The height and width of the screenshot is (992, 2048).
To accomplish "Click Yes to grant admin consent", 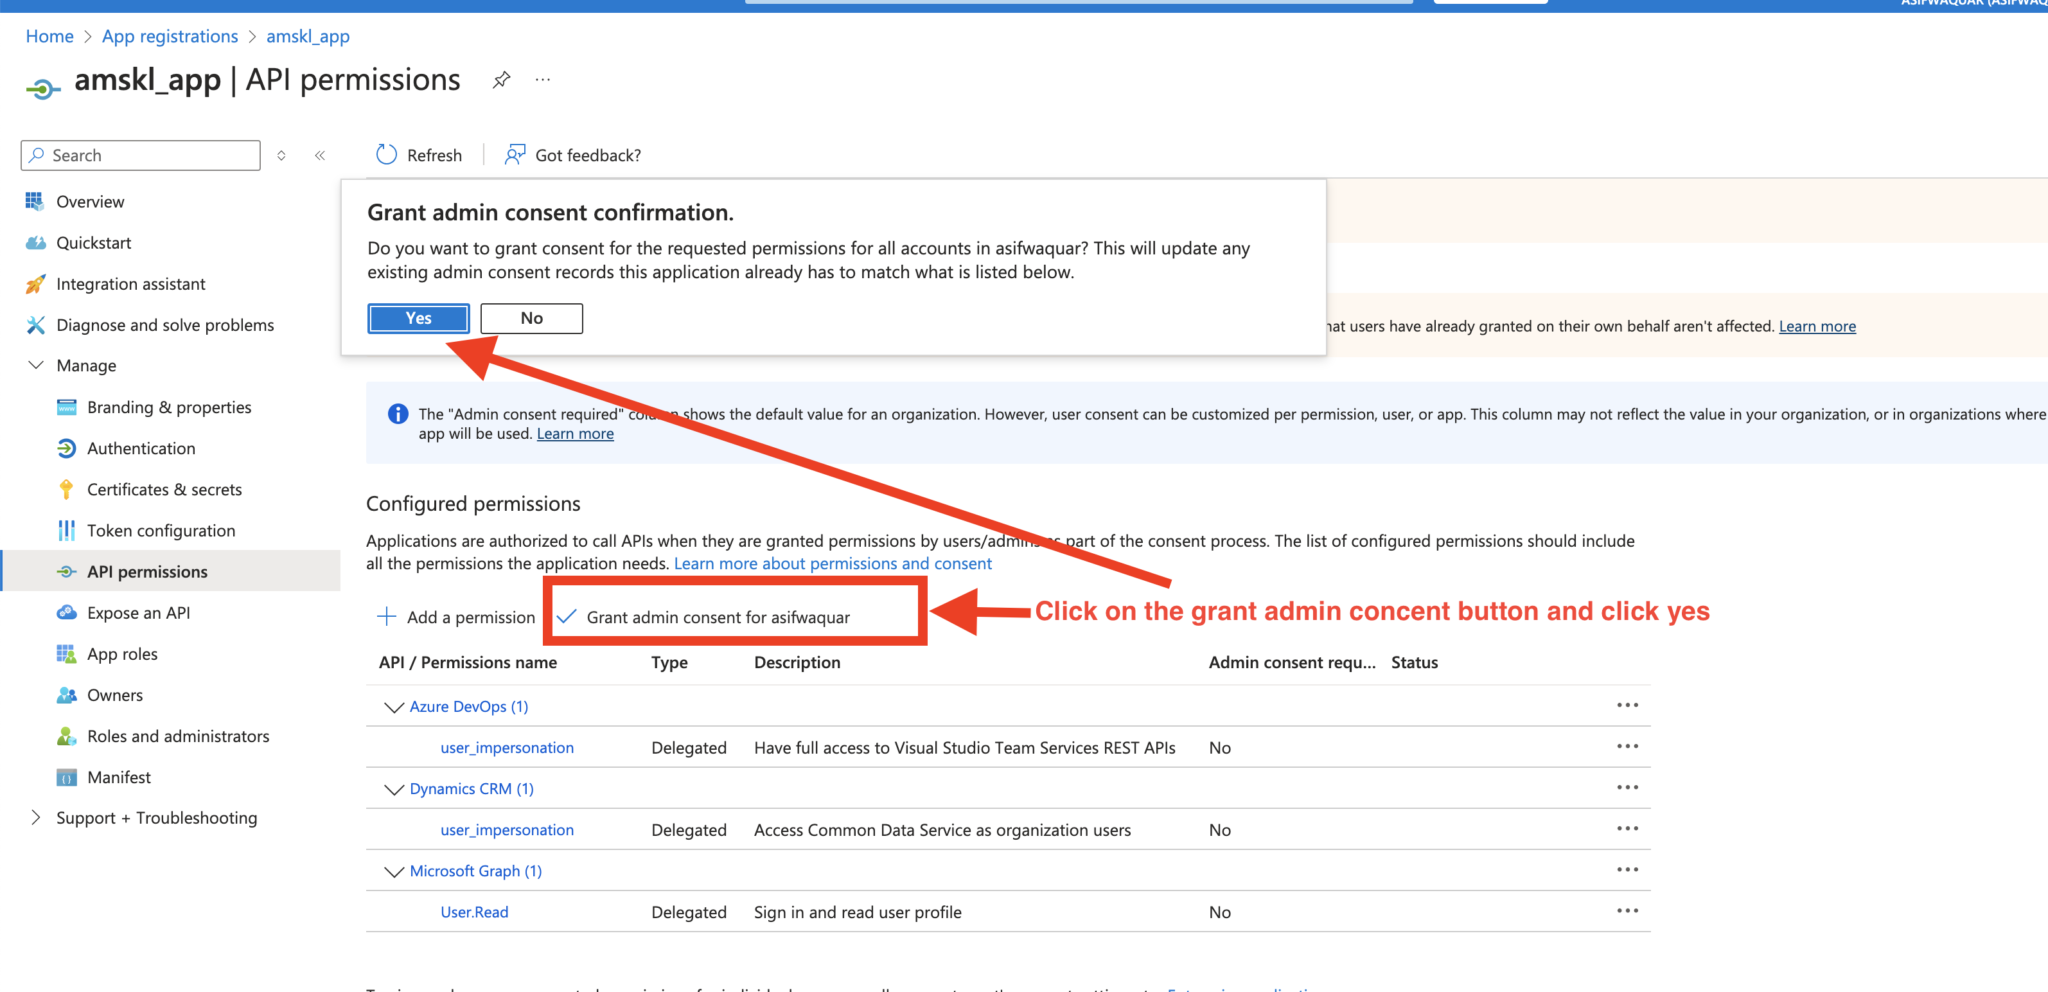I will 417,318.
